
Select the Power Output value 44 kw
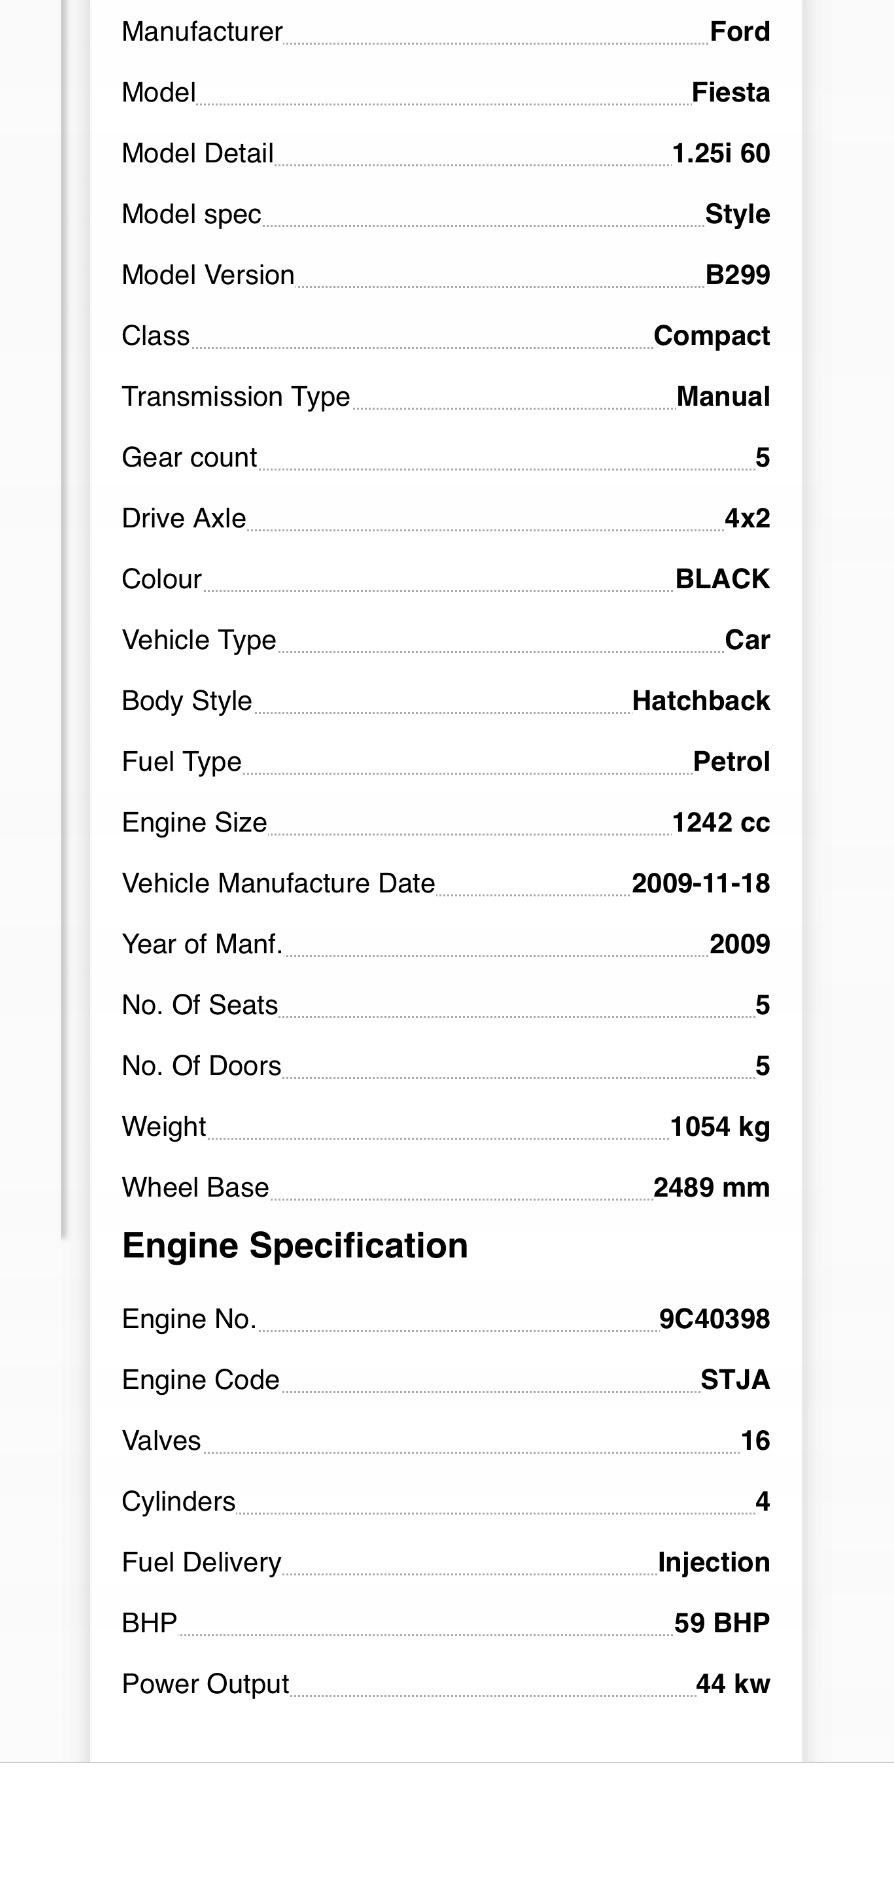733,1684
